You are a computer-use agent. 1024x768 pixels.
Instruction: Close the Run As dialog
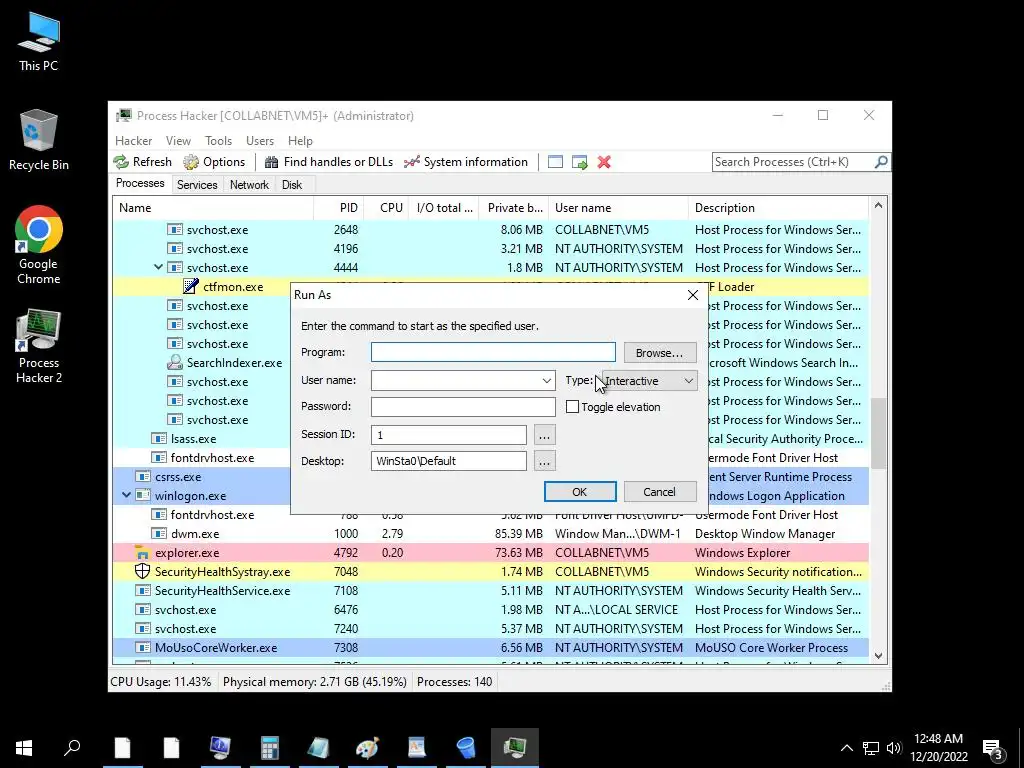[x=693, y=295]
